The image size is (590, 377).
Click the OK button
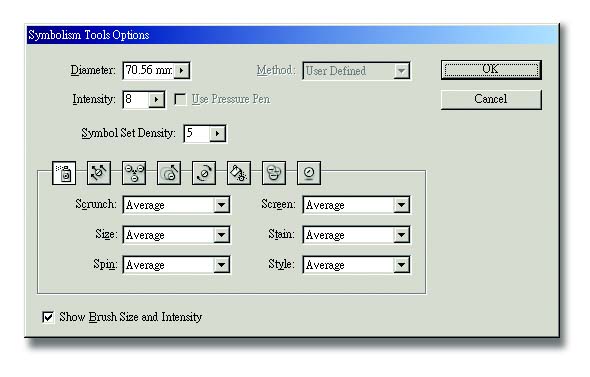point(491,70)
